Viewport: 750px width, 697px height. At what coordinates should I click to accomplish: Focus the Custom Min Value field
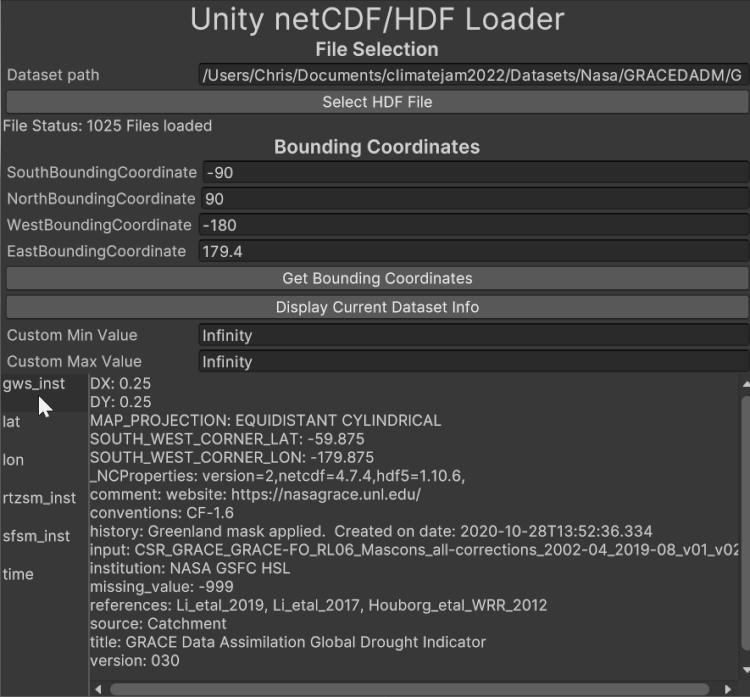point(474,335)
